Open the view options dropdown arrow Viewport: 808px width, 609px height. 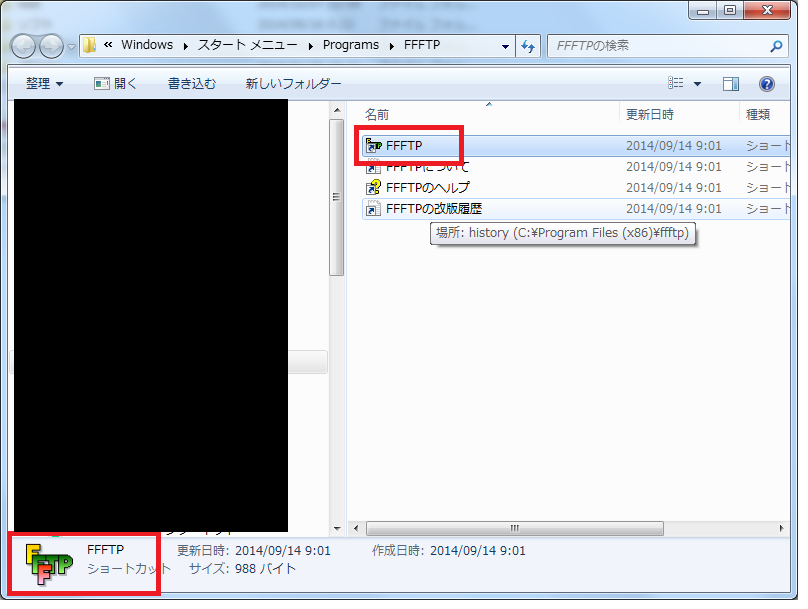click(x=697, y=84)
